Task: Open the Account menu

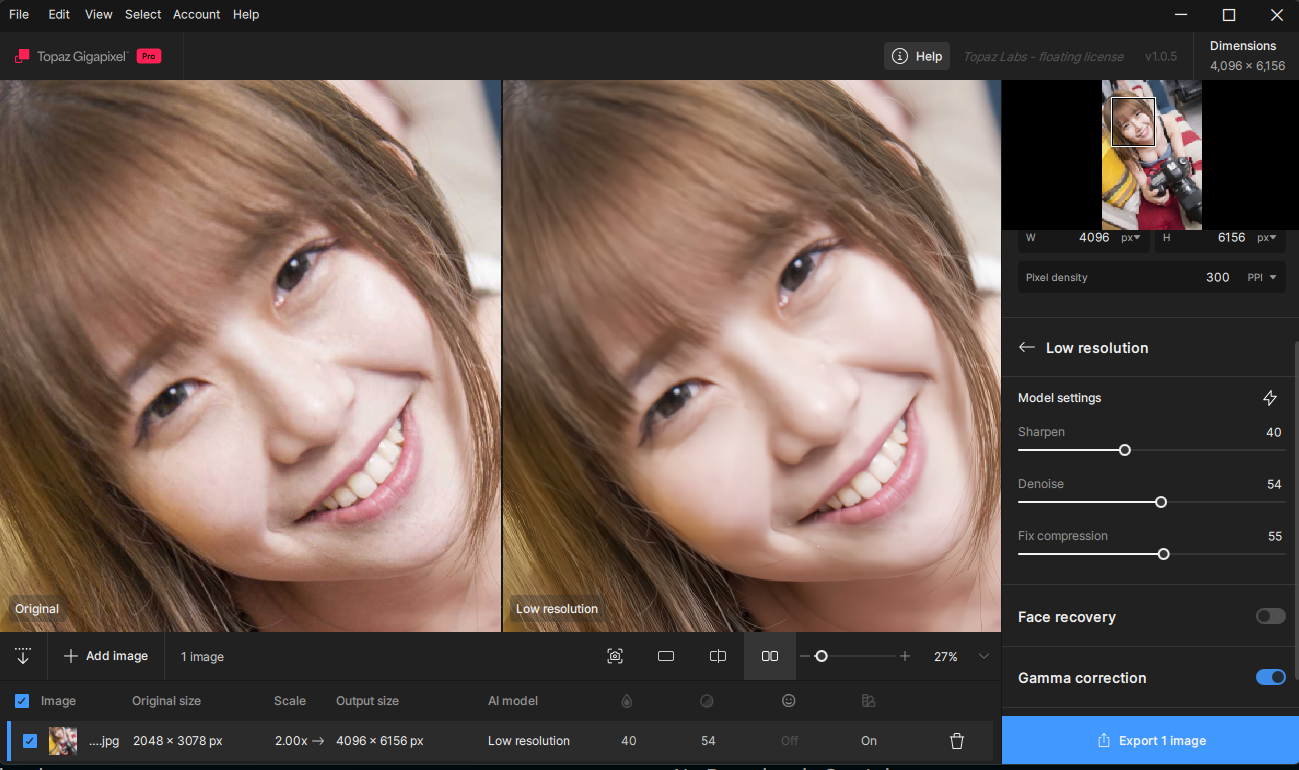Action: (x=196, y=15)
